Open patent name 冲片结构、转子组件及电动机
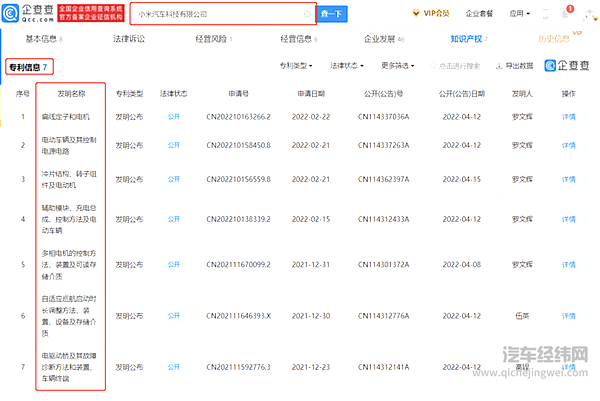This screenshot has height=401, width=600. point(69,179)
